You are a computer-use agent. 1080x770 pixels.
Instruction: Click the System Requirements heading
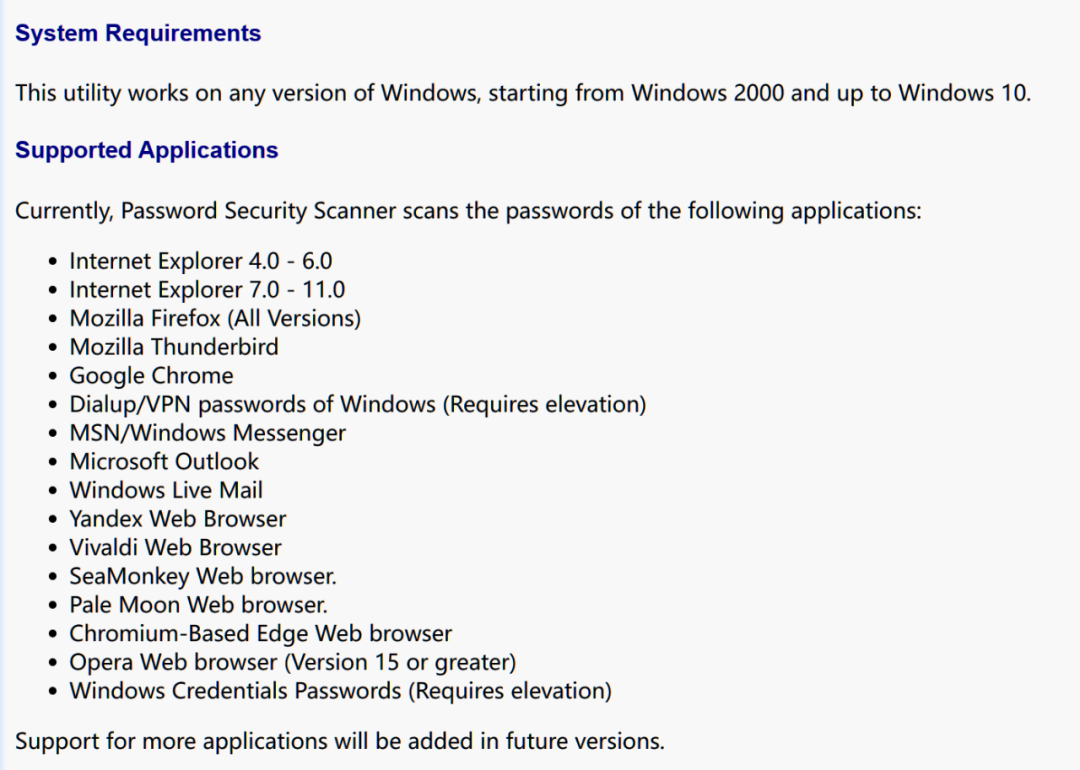(138, 33)
